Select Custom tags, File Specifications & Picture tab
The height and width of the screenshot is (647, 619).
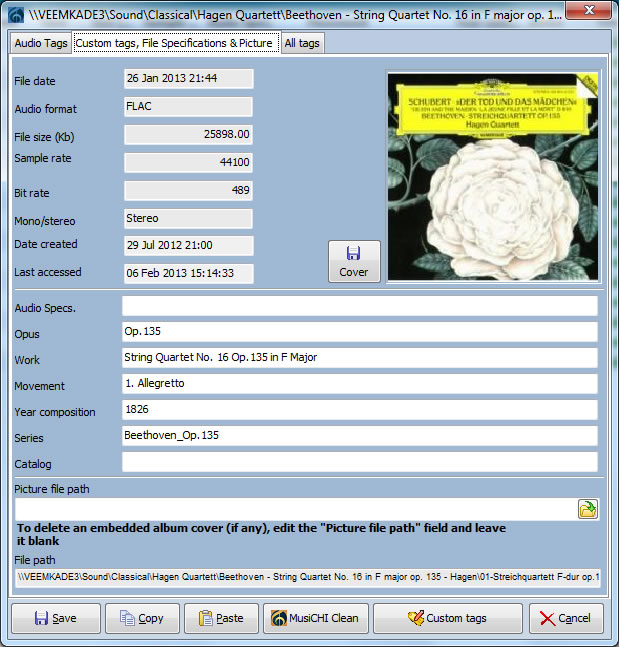(174, 43)
